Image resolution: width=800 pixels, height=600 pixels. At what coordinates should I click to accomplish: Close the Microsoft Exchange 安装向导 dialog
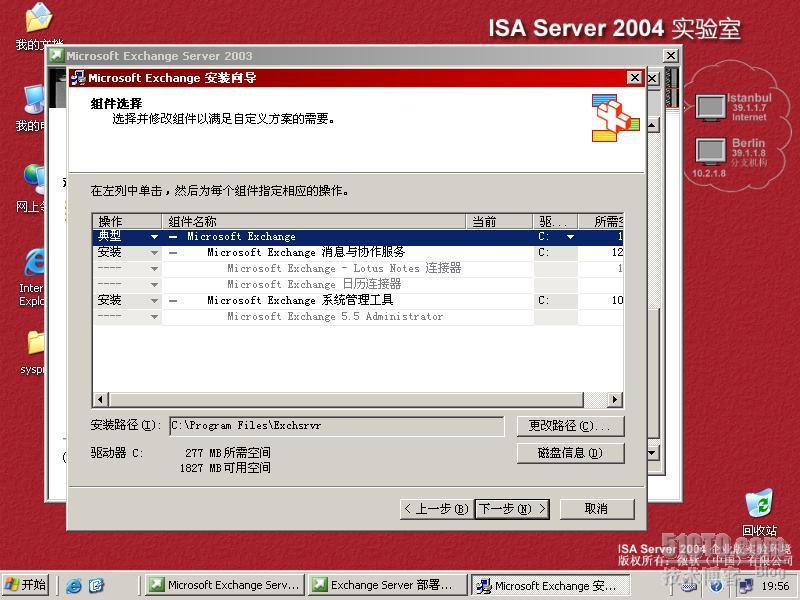click(634, 78)
